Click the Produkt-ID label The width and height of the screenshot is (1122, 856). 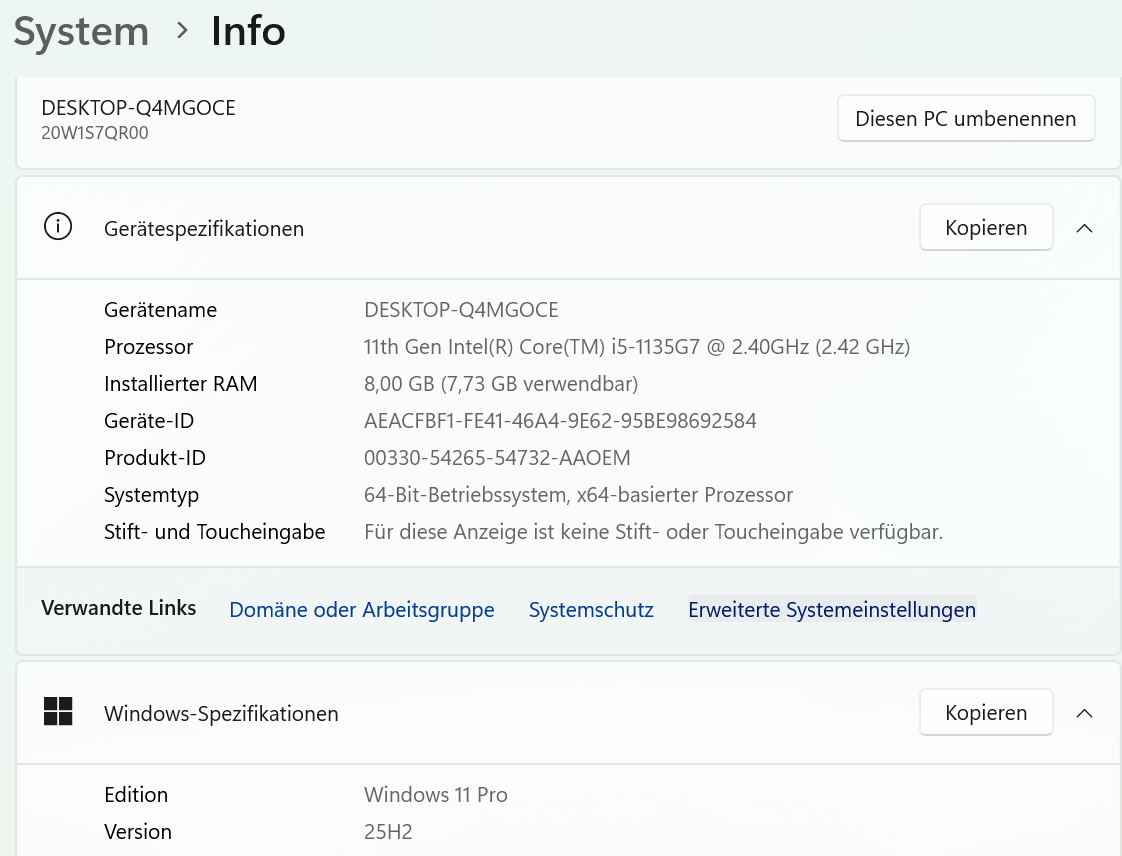tap(155, 458)
